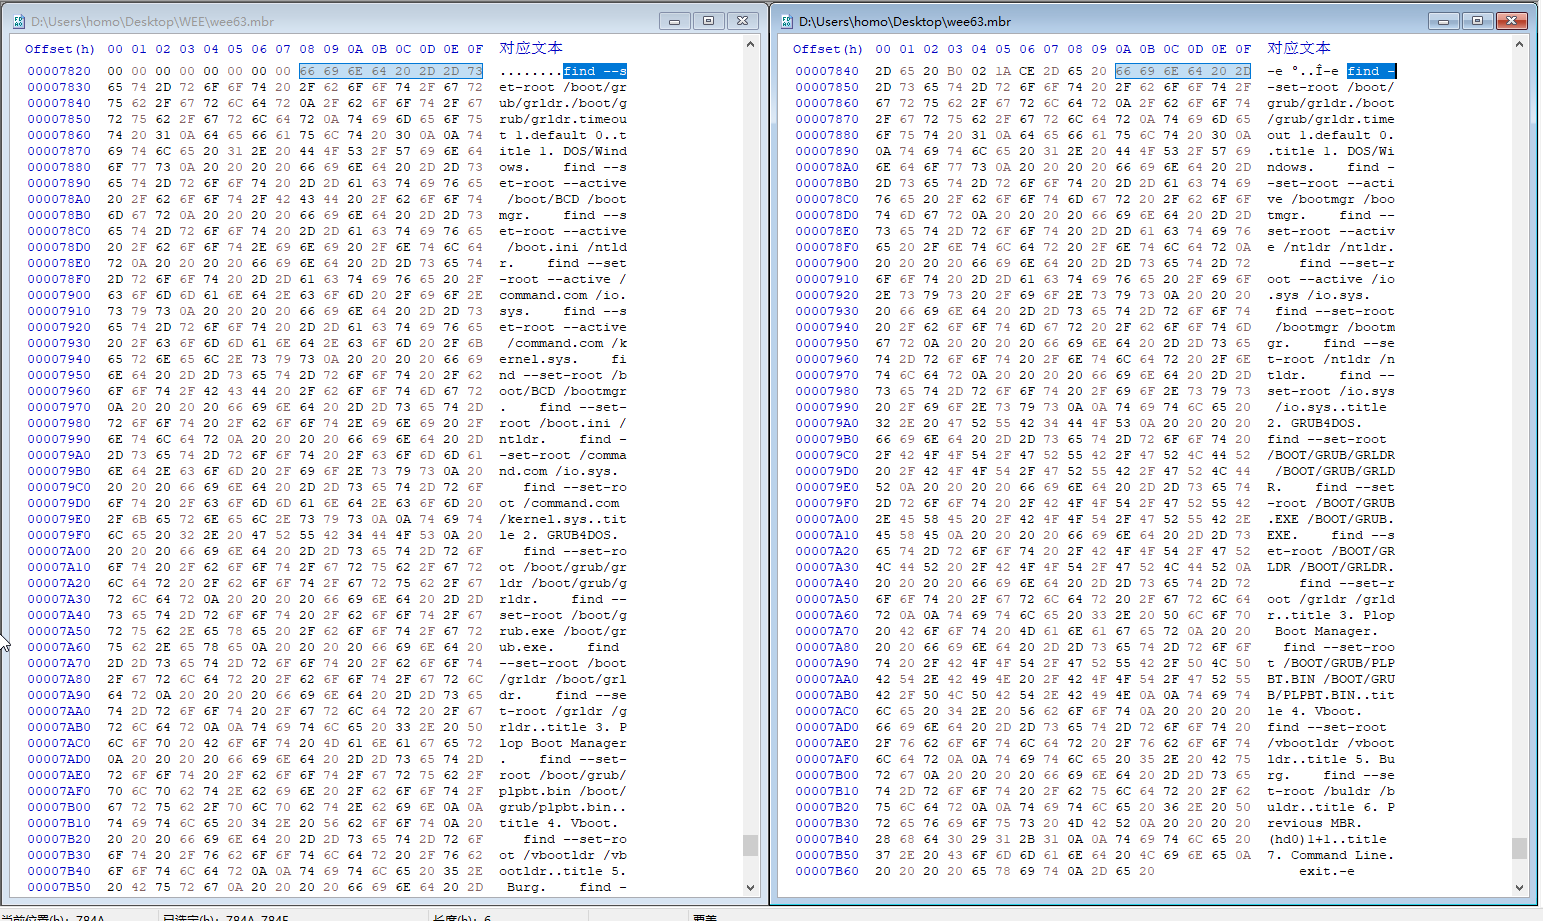Click the 对应文本 column header in the right window

[1299, 48]
